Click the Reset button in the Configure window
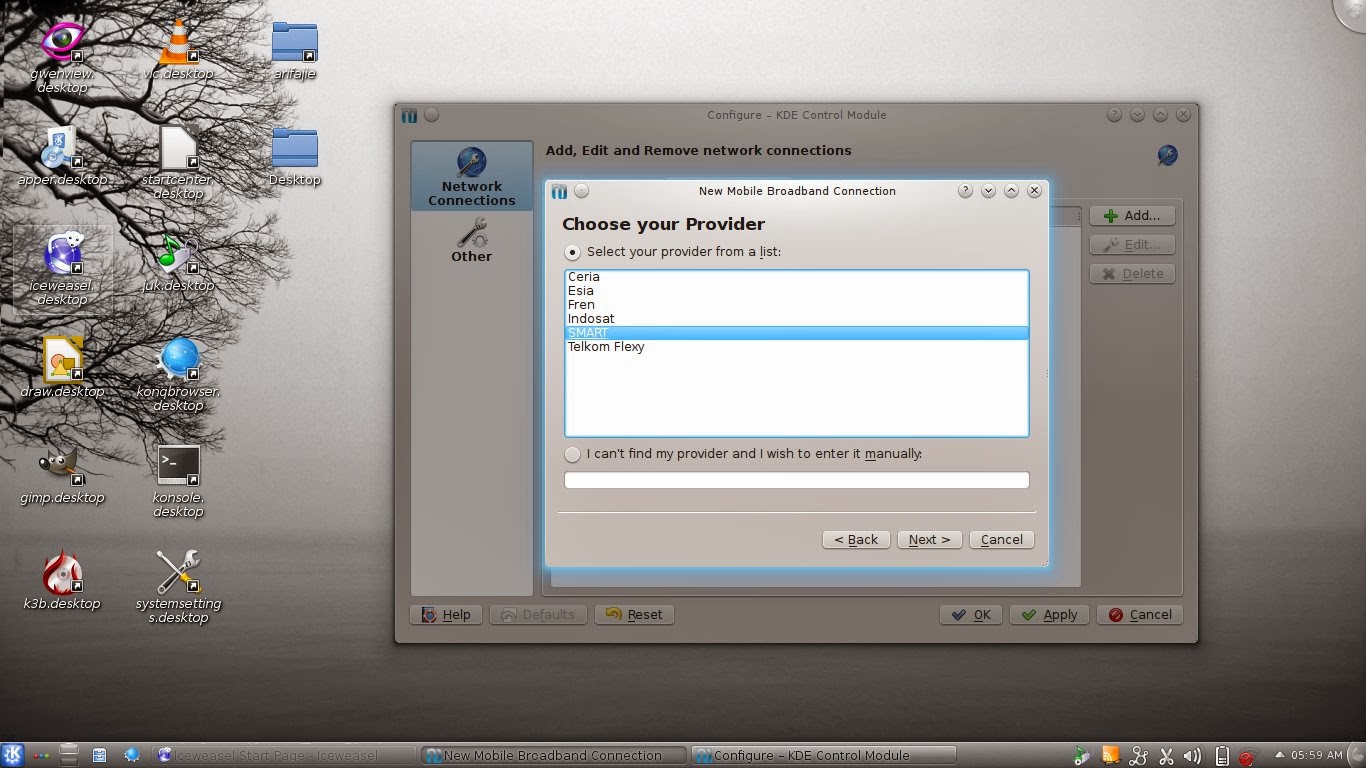Screen dimensions: 1366x768 [x=634, y=614]
